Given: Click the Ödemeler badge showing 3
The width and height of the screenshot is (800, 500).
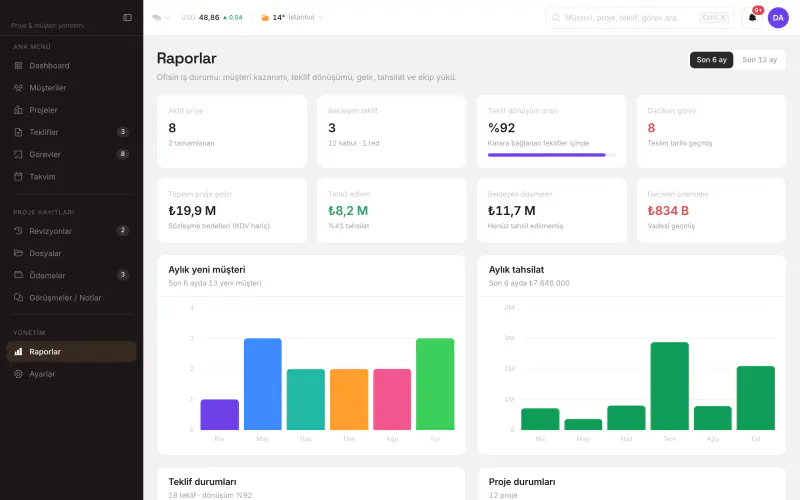Looking at the screenshot, I should click(x=122, y=274).
